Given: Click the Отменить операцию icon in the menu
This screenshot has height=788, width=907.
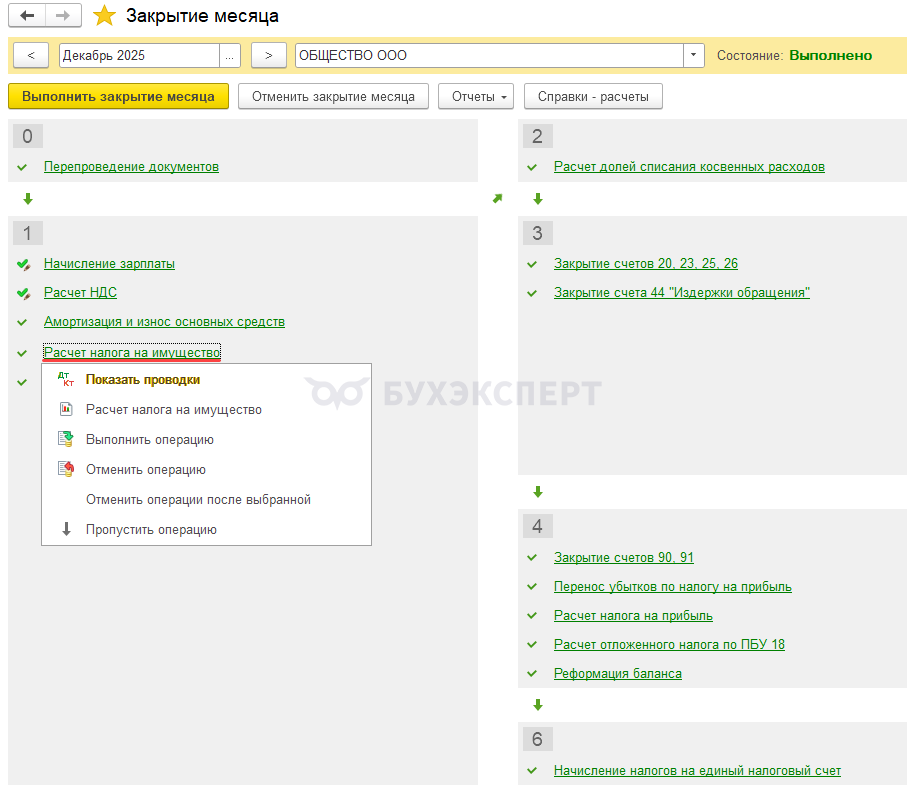Looking at the screenshot, I should click(66, 470).
